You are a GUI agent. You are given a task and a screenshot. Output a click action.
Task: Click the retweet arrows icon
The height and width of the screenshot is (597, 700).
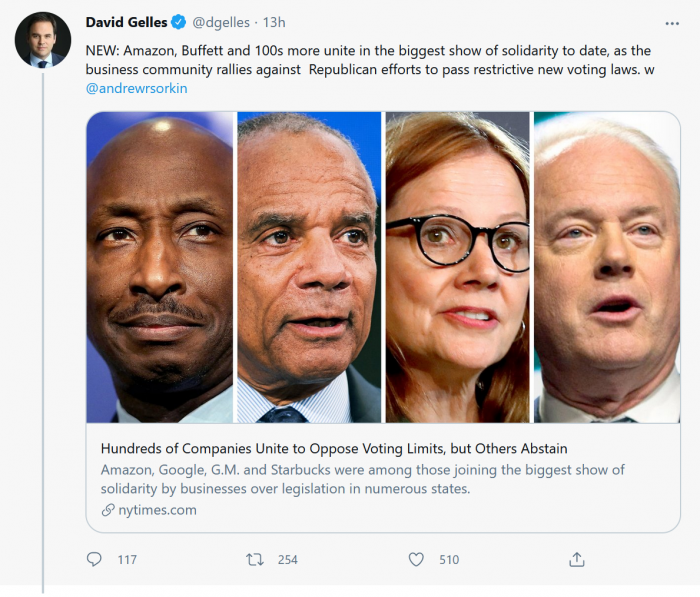tap(255, 559)
